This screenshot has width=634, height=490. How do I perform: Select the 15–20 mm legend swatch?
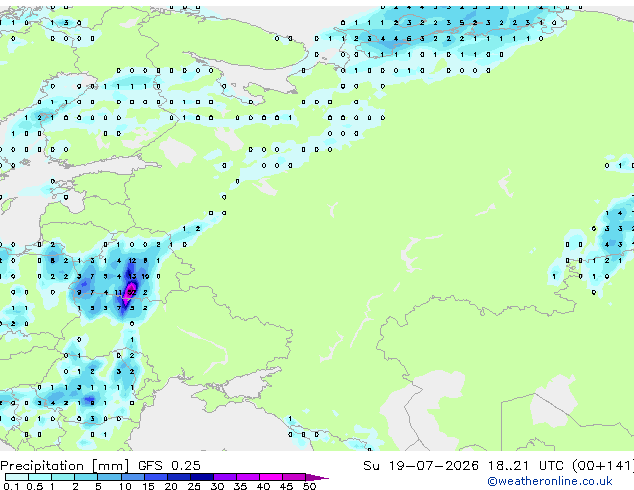[155, 477]
